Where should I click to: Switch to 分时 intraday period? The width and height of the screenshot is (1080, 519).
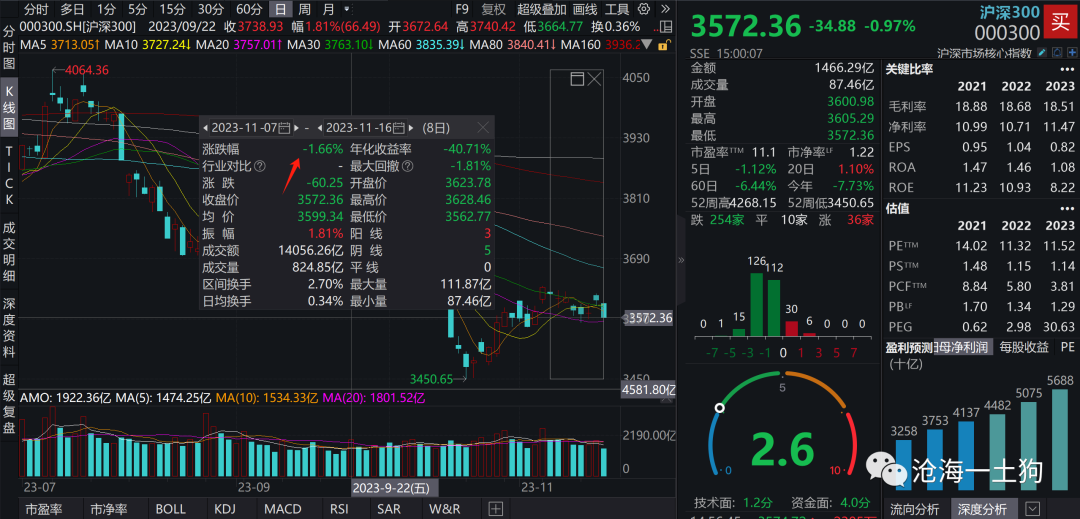[x=36, y=9]
